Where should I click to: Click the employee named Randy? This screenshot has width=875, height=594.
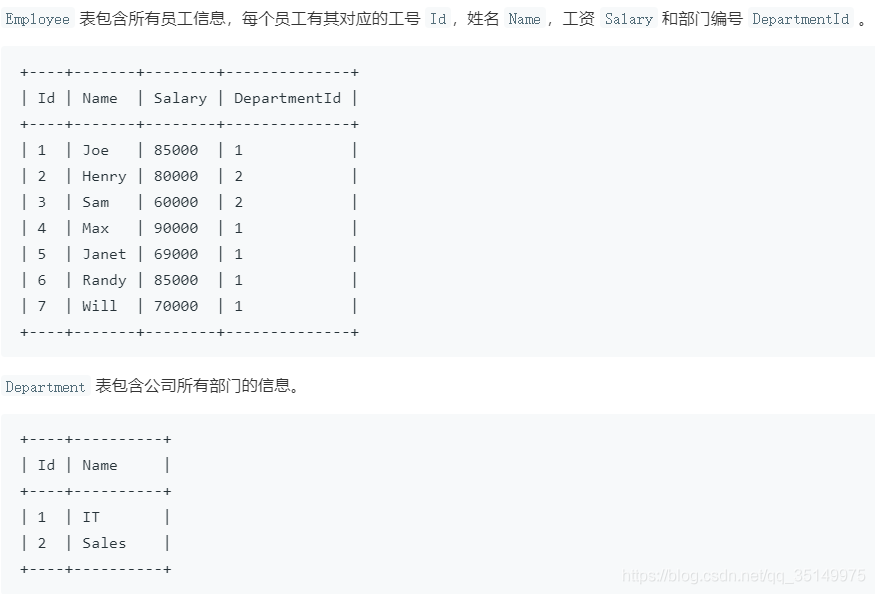pos(104,279)
